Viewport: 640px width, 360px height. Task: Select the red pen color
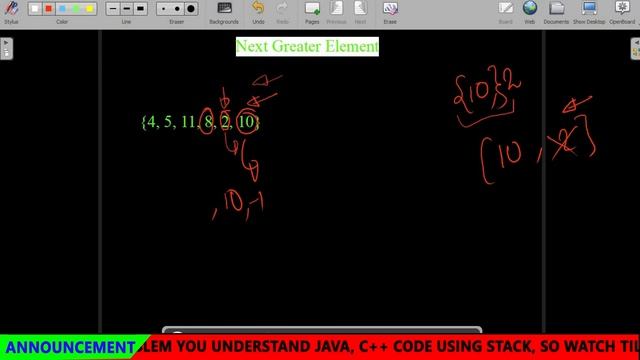click(49, 9)
